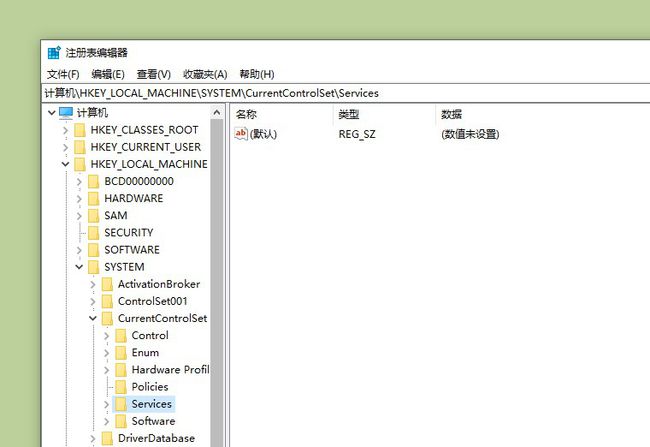Image resolution: width=650 pixels, height=447 pixels.
Task: Collapse the SYSTEM key
Action: [x=79, y=267]
